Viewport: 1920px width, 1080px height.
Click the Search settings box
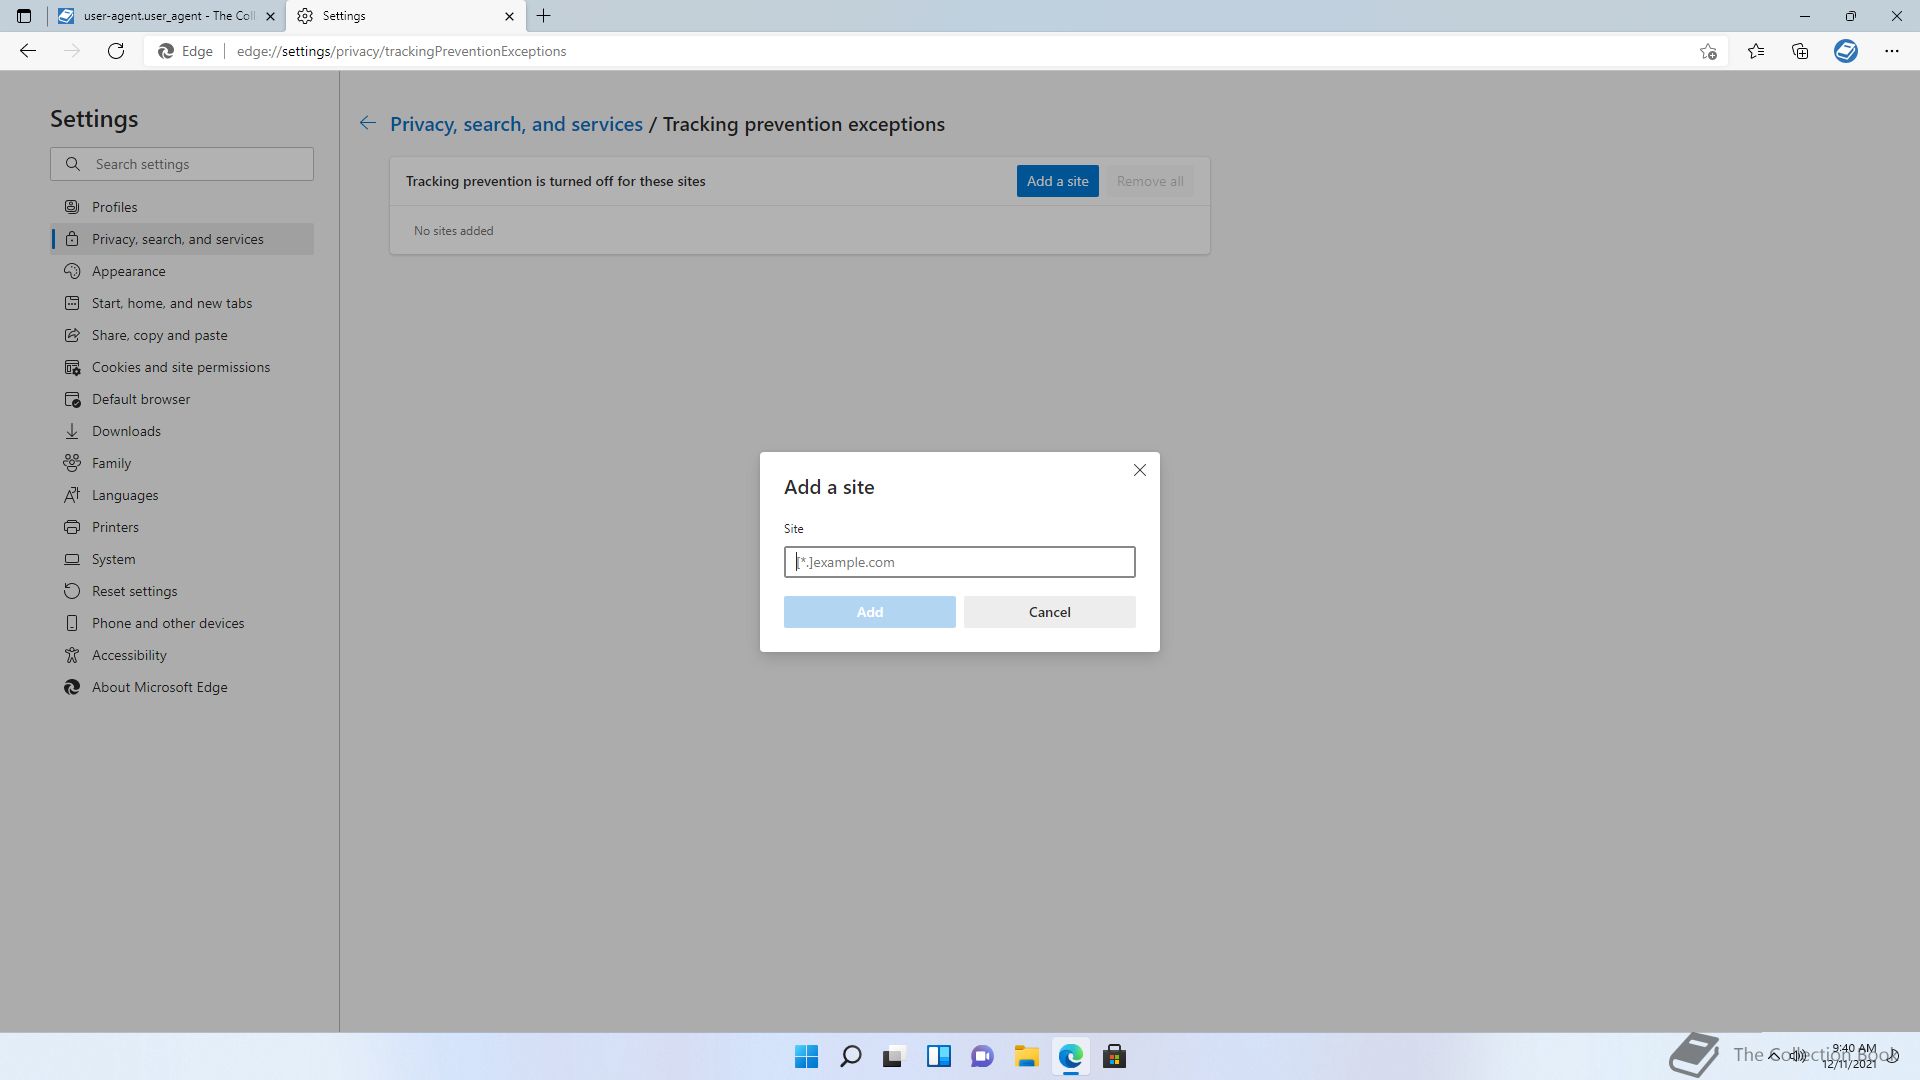point(182,164)
